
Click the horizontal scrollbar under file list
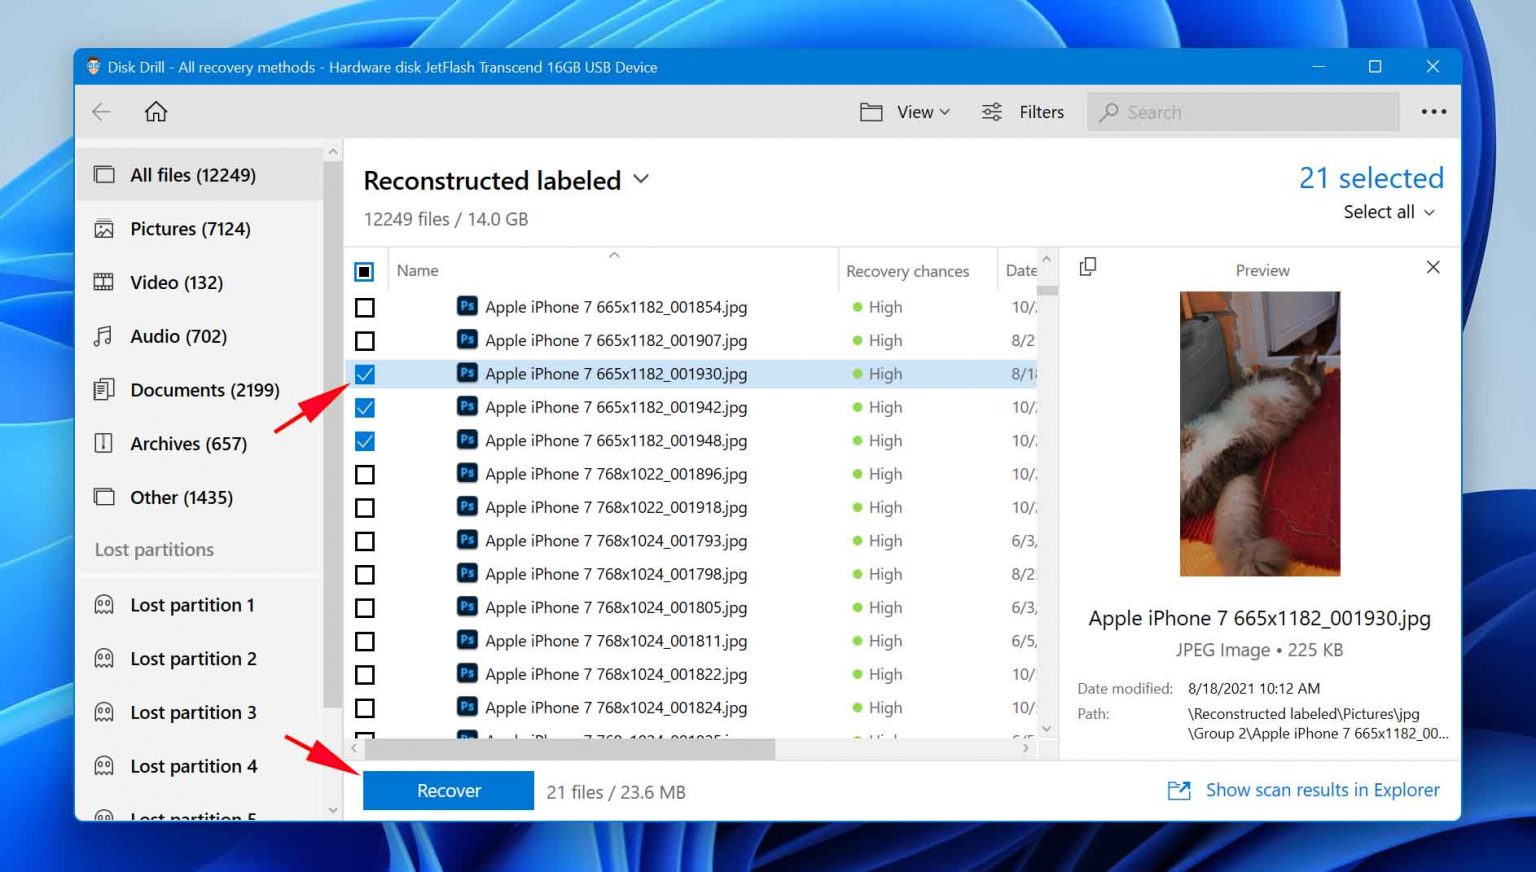pos(570,748)
